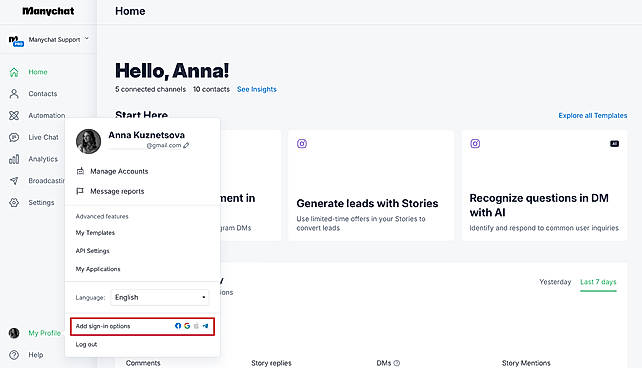The height and width of the screenshot is (368, 642).
Task: Open My Profile in the sidebar
Action: 45,333
